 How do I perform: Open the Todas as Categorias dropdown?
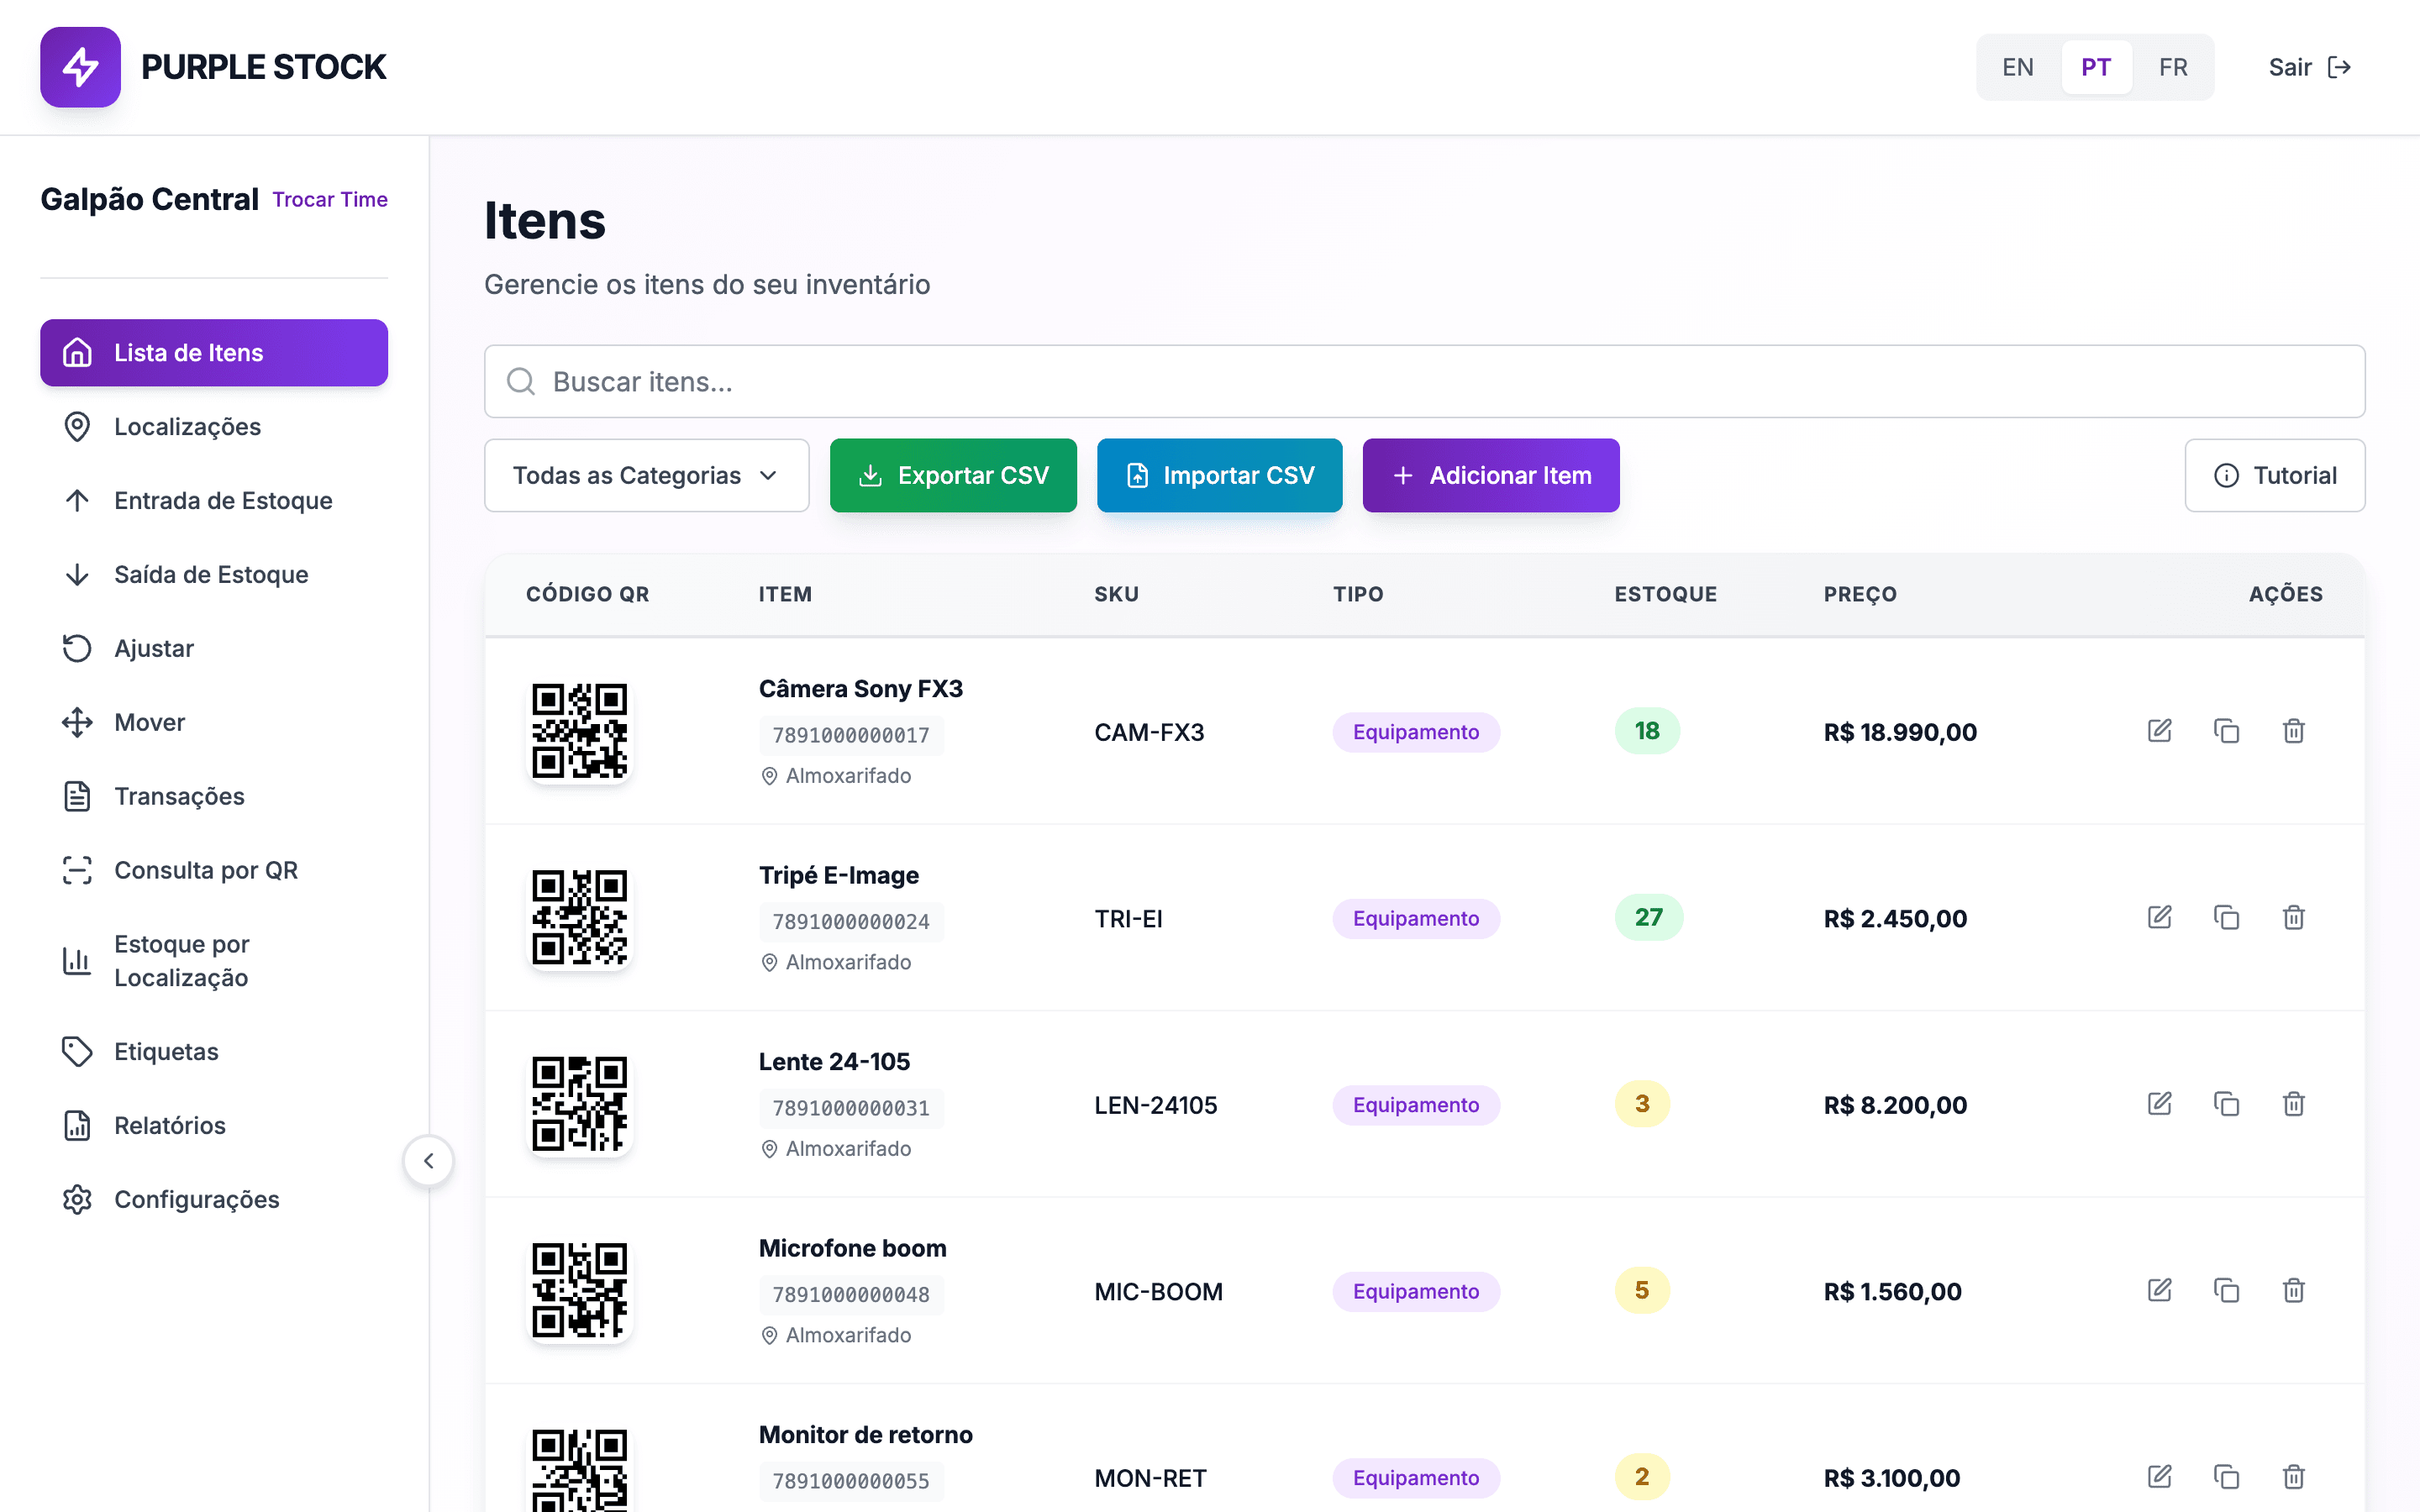point(646,475)
